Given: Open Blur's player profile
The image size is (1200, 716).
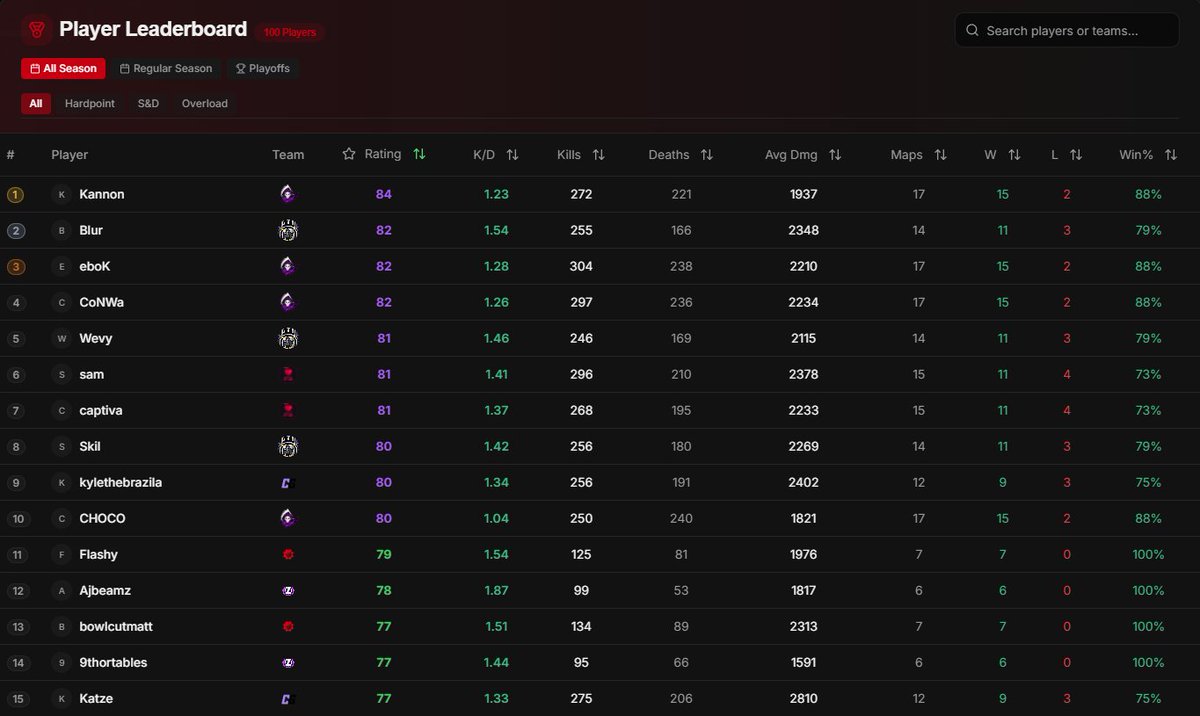Looking at the screenshot, I should pos(91,230).
